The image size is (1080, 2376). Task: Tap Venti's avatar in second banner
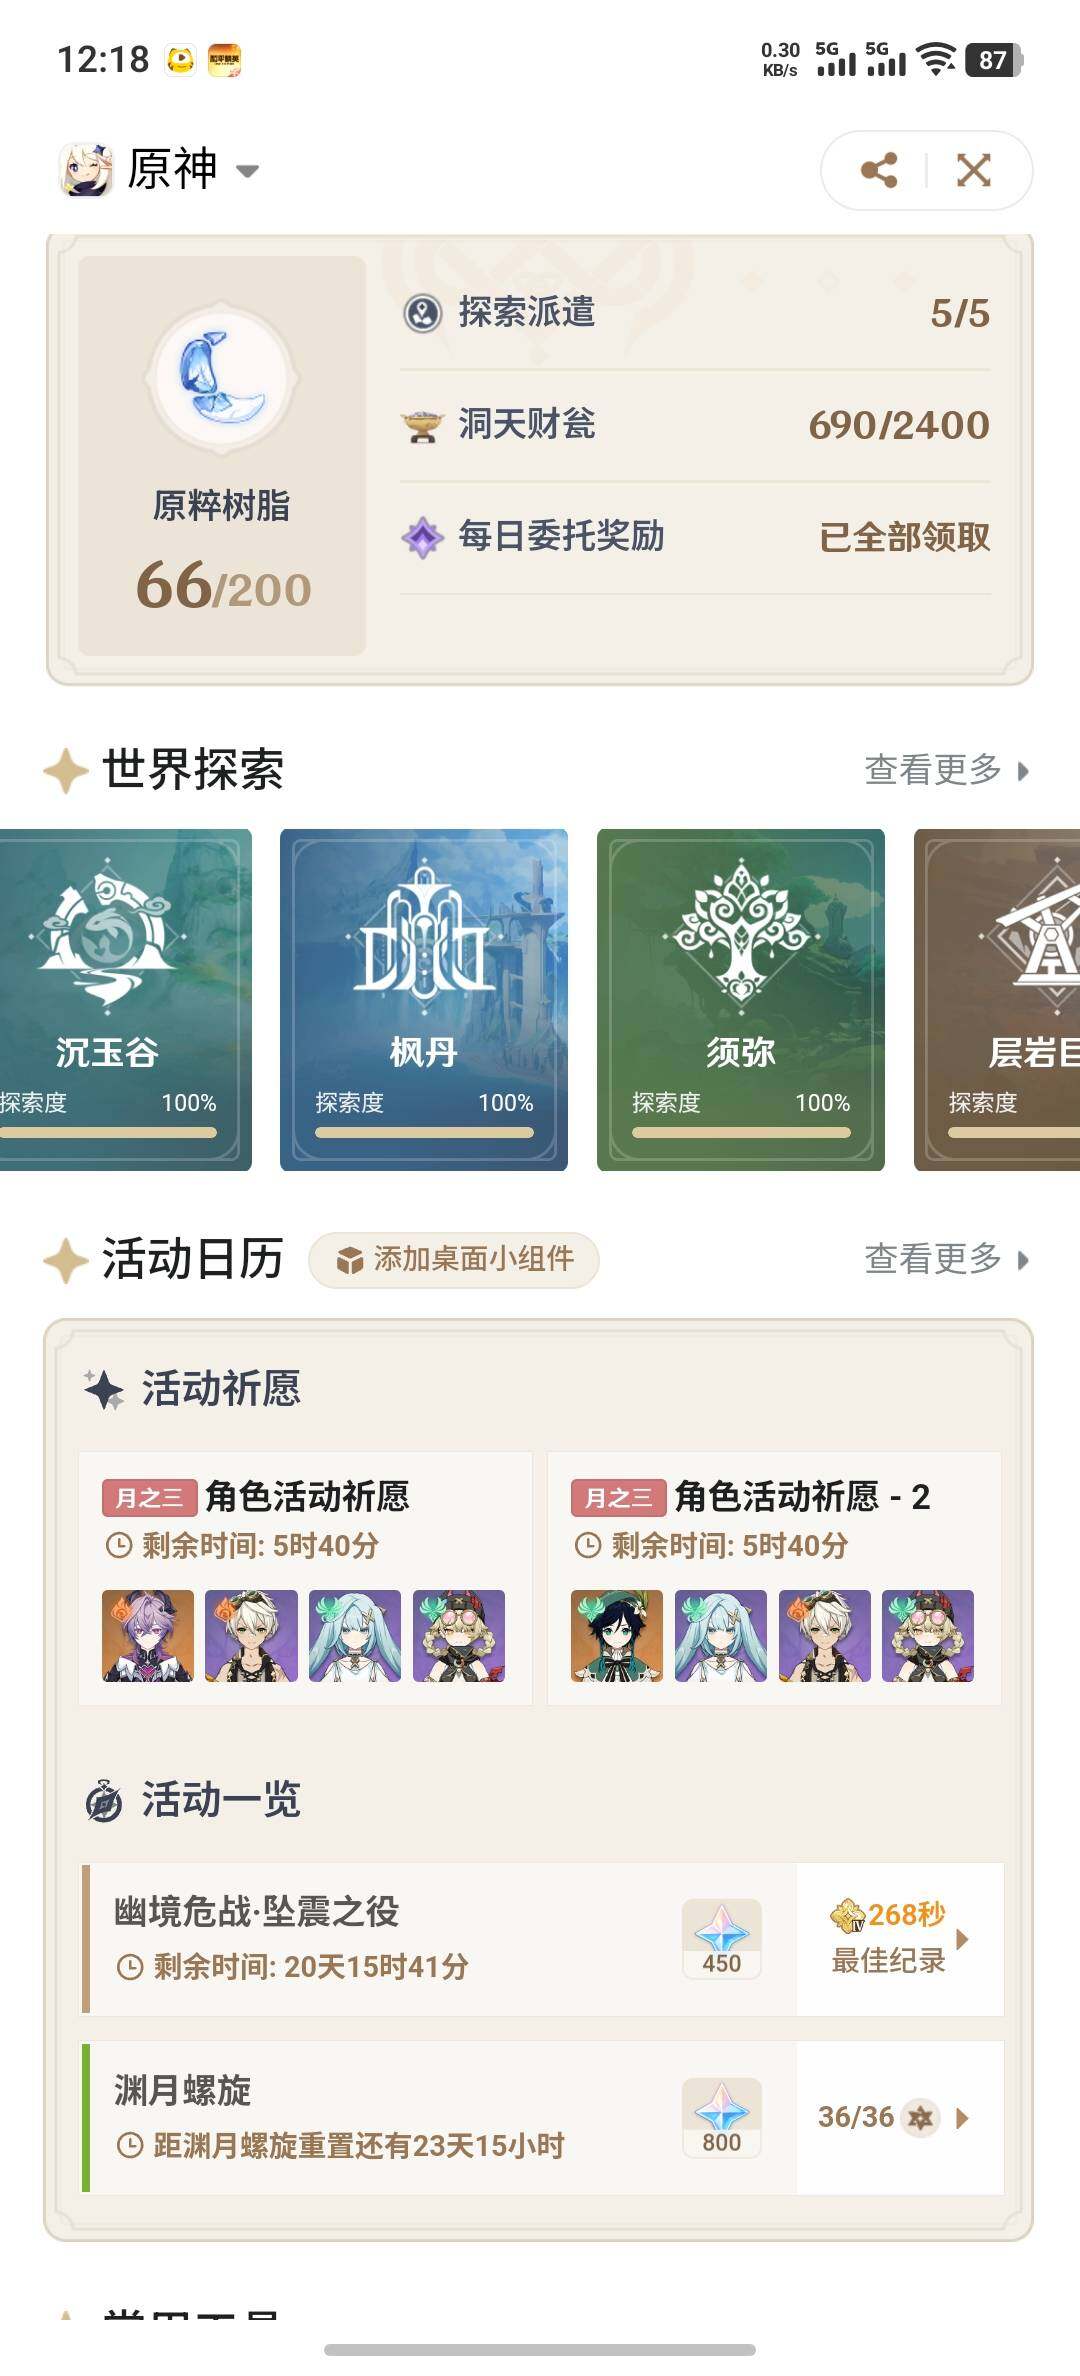point(617,1636)
